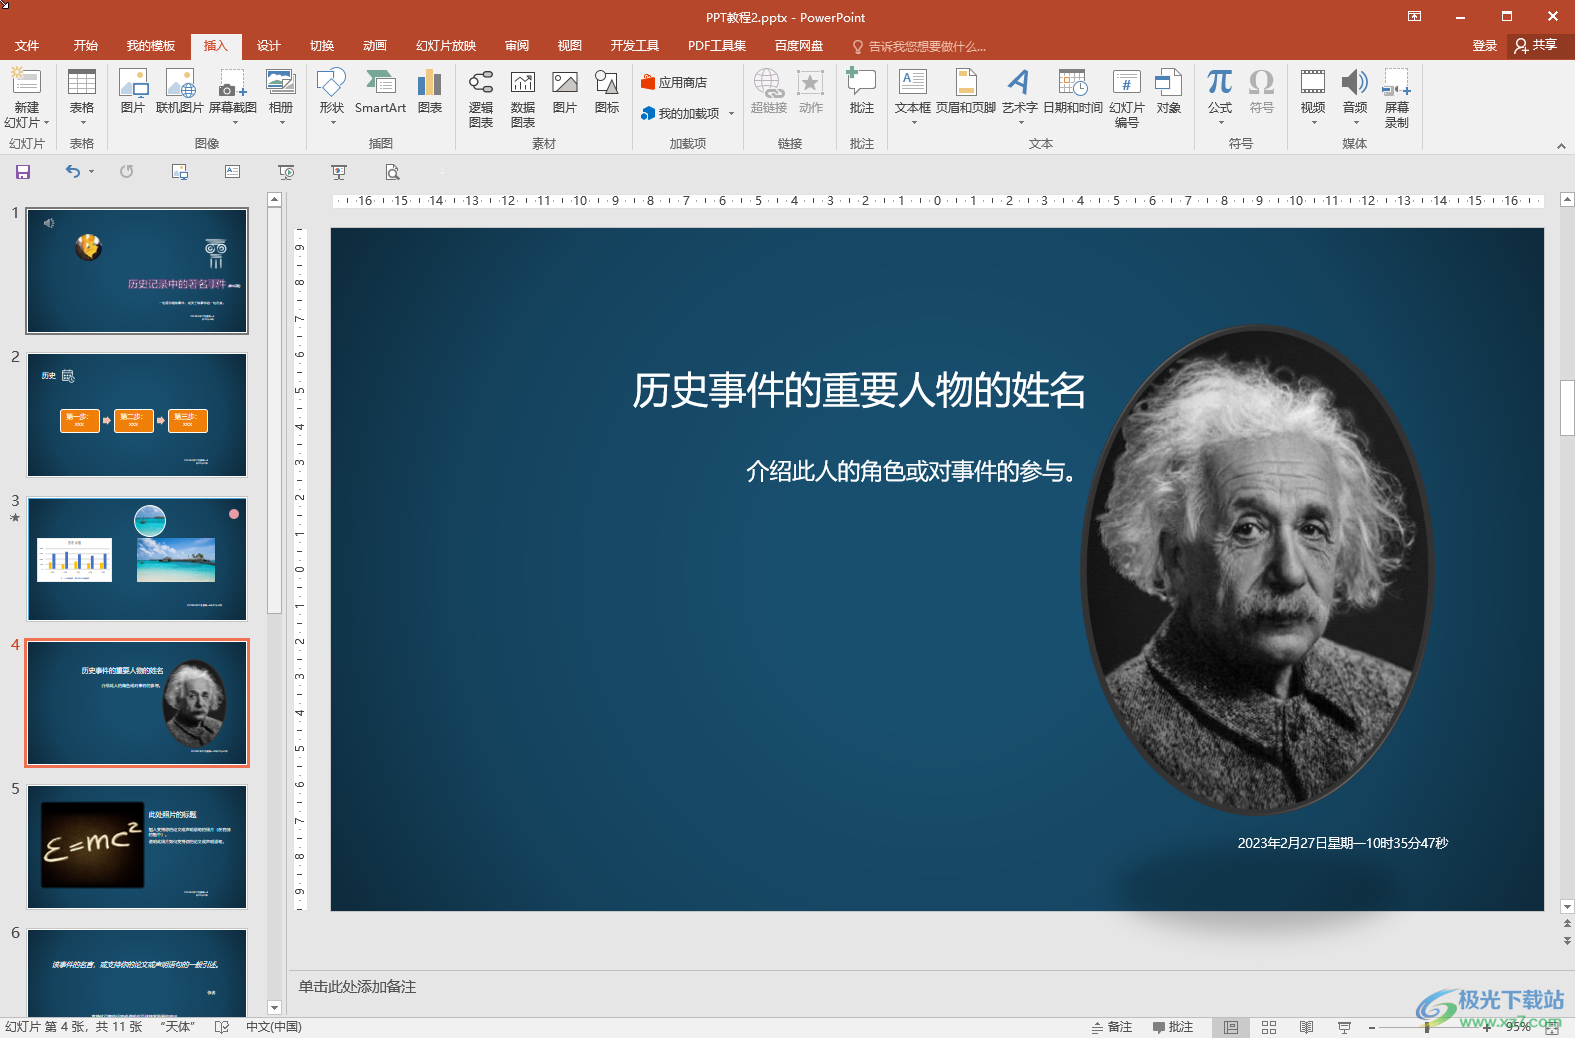Open Data Chart (数据图表) tool
Screen dimensions: 1575x1038
point(523,98)
